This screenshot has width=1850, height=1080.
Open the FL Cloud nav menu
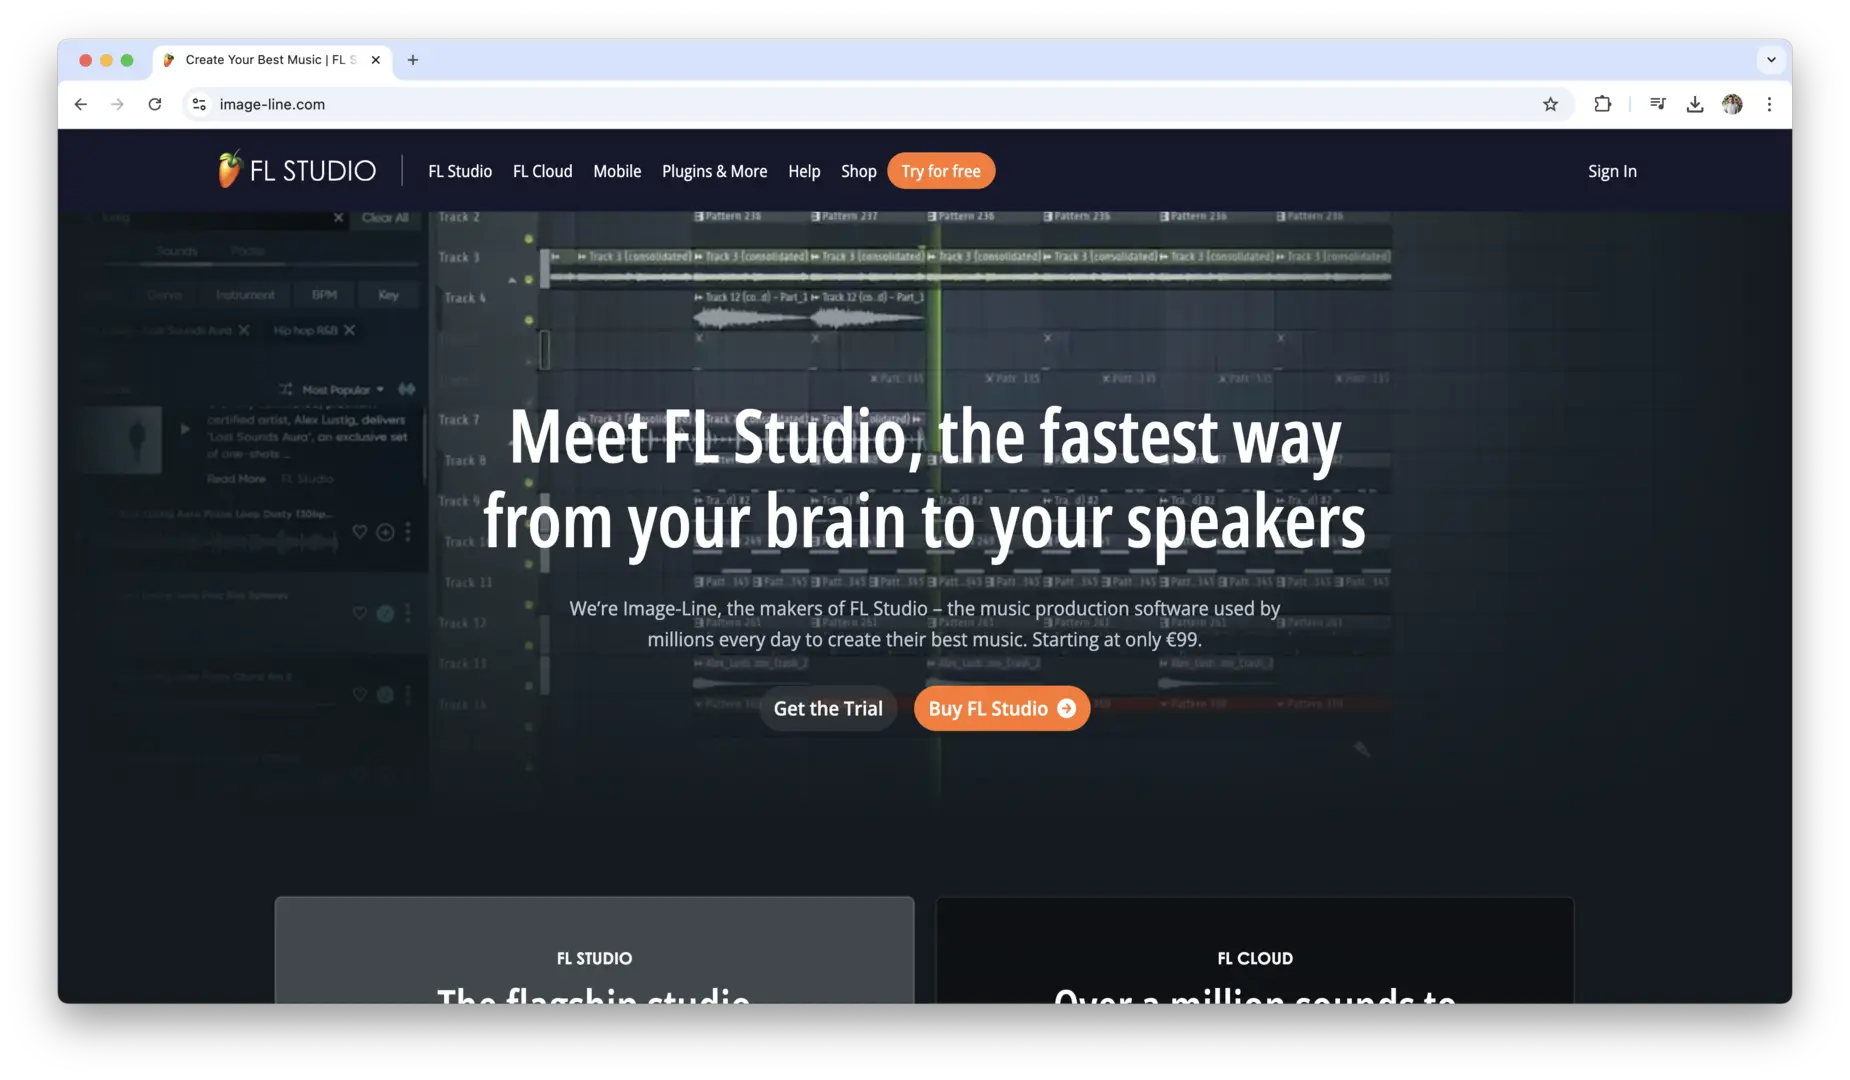pyautogui.click(x=543, y=171)
